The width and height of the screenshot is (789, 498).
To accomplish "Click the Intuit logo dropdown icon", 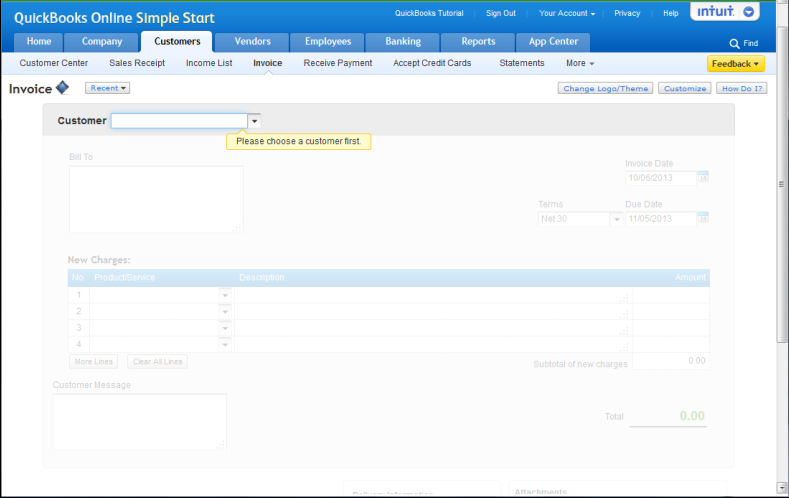I will [749, 12].
